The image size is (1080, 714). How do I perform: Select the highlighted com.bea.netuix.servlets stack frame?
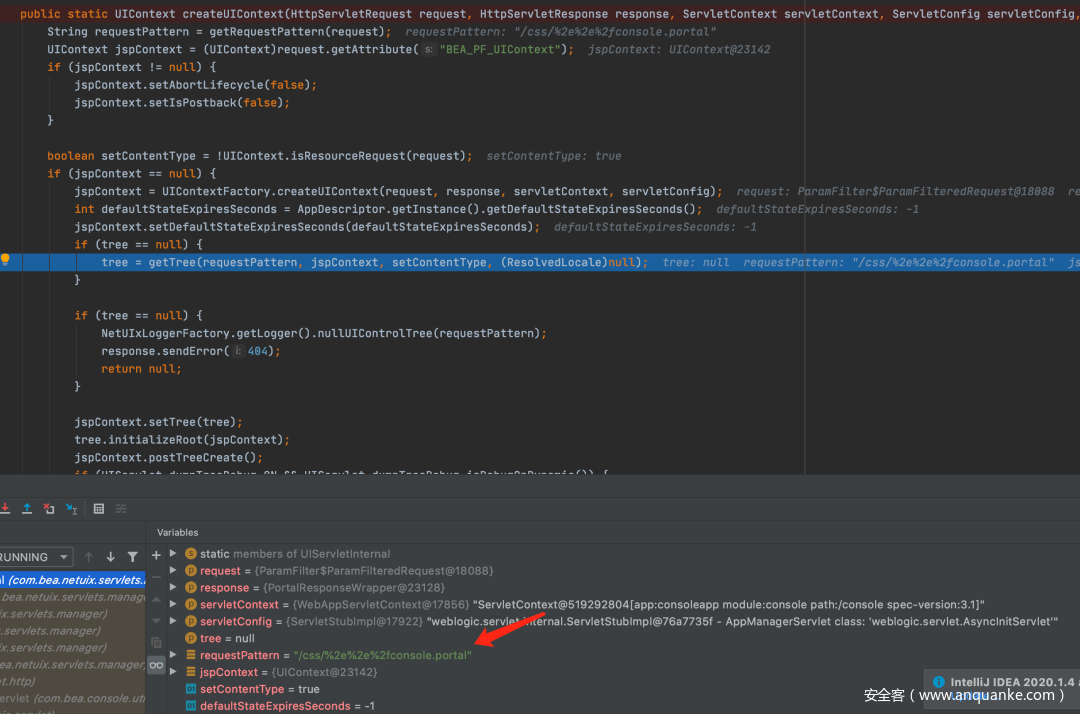pos(72,580)
